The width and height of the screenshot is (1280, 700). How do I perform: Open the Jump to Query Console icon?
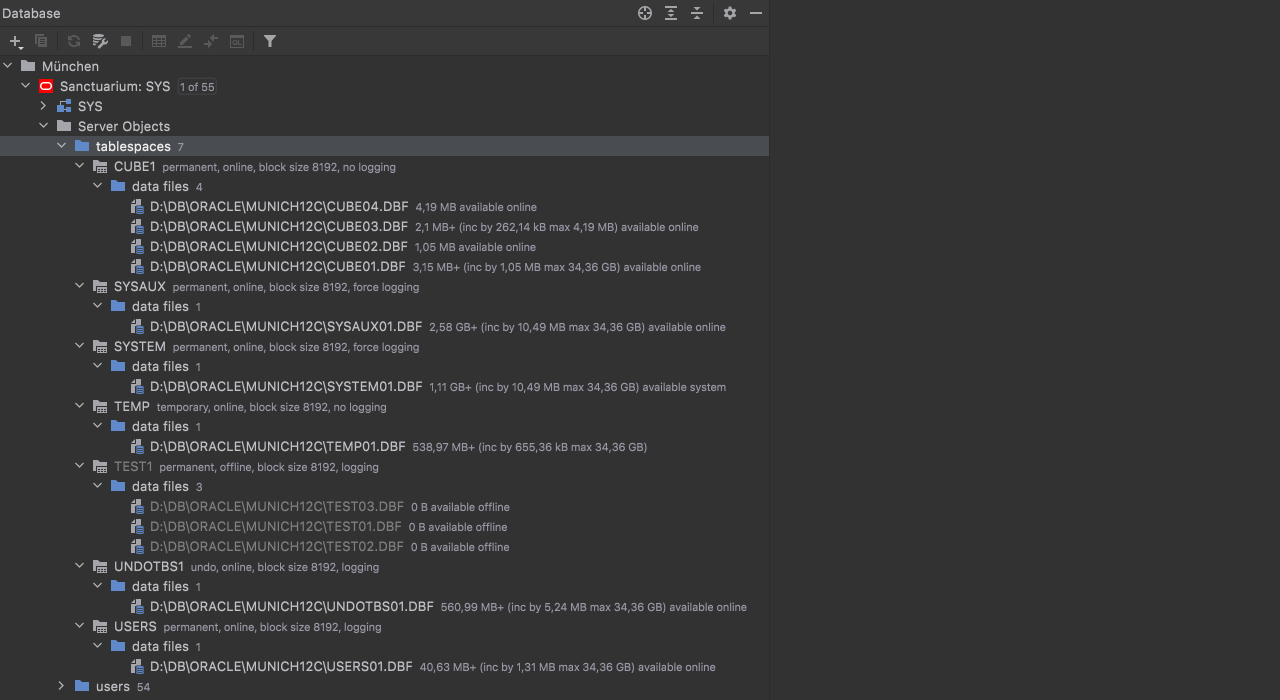[x=237, y=41]
